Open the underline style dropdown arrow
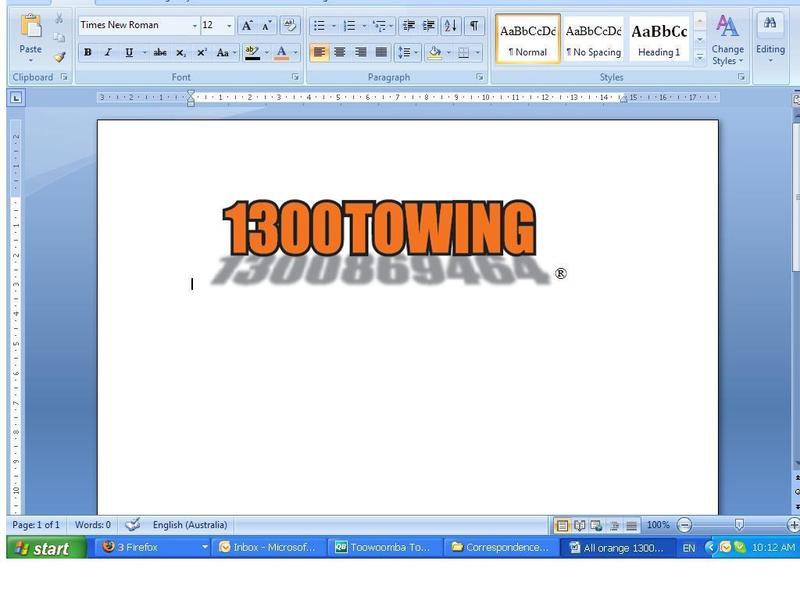 [x=144, y=53]
